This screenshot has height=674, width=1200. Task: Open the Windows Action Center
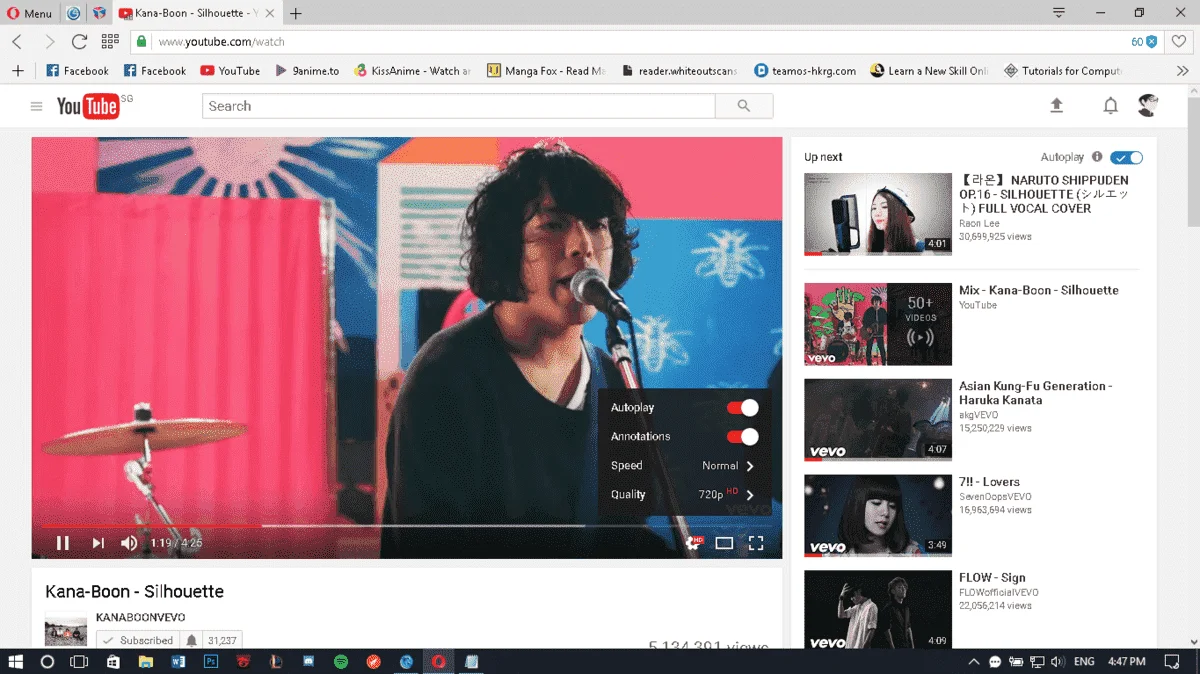[1173, 661]
